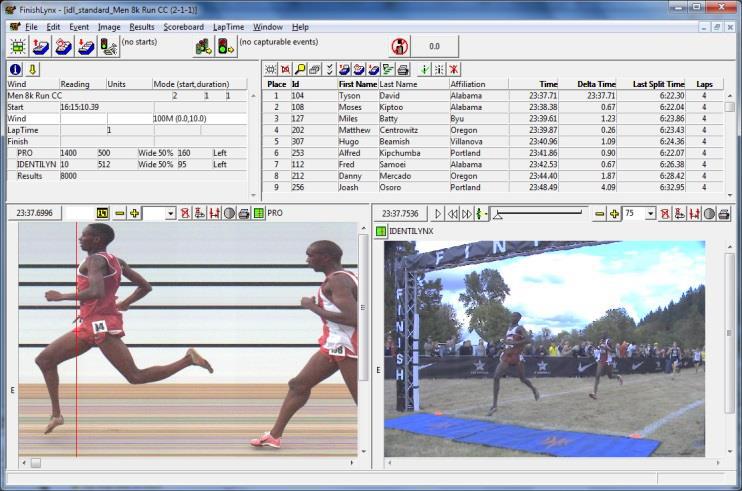Open the Scoreboard menu
The image size is (742, 491).
point(184,27)
